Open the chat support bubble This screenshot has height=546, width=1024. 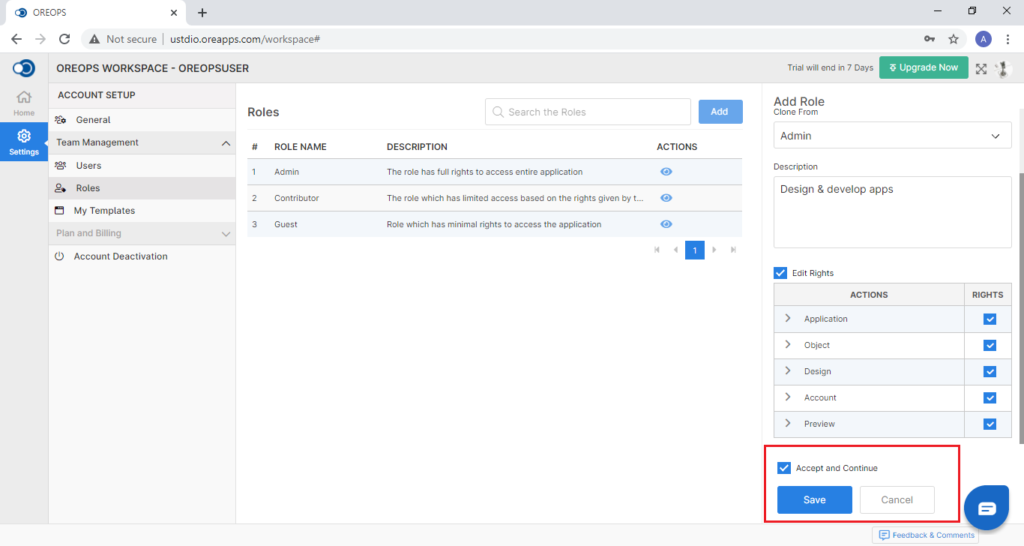986,507
